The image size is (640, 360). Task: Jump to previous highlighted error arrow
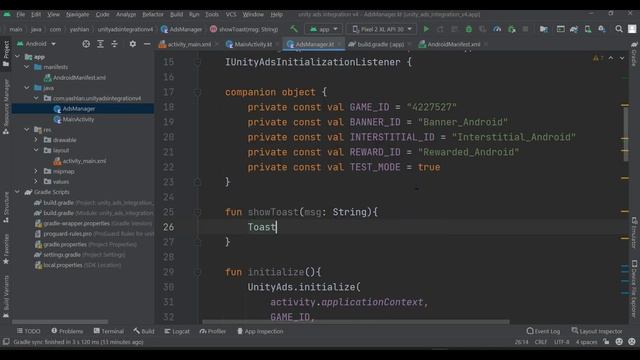point(611,58)
